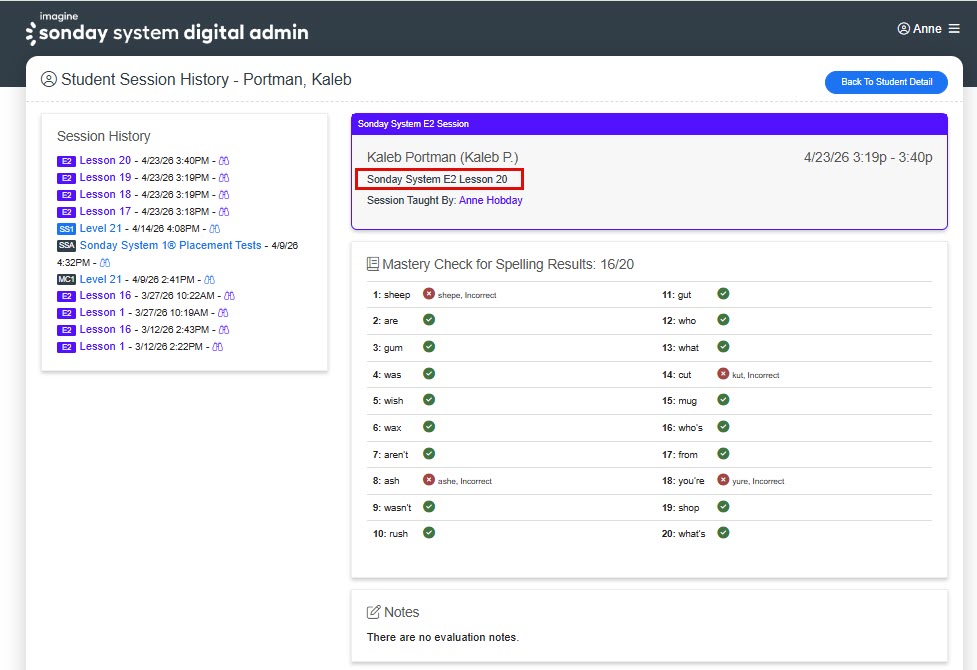
Task: Click the word '20: what's' in results
Action: (684, 534)
